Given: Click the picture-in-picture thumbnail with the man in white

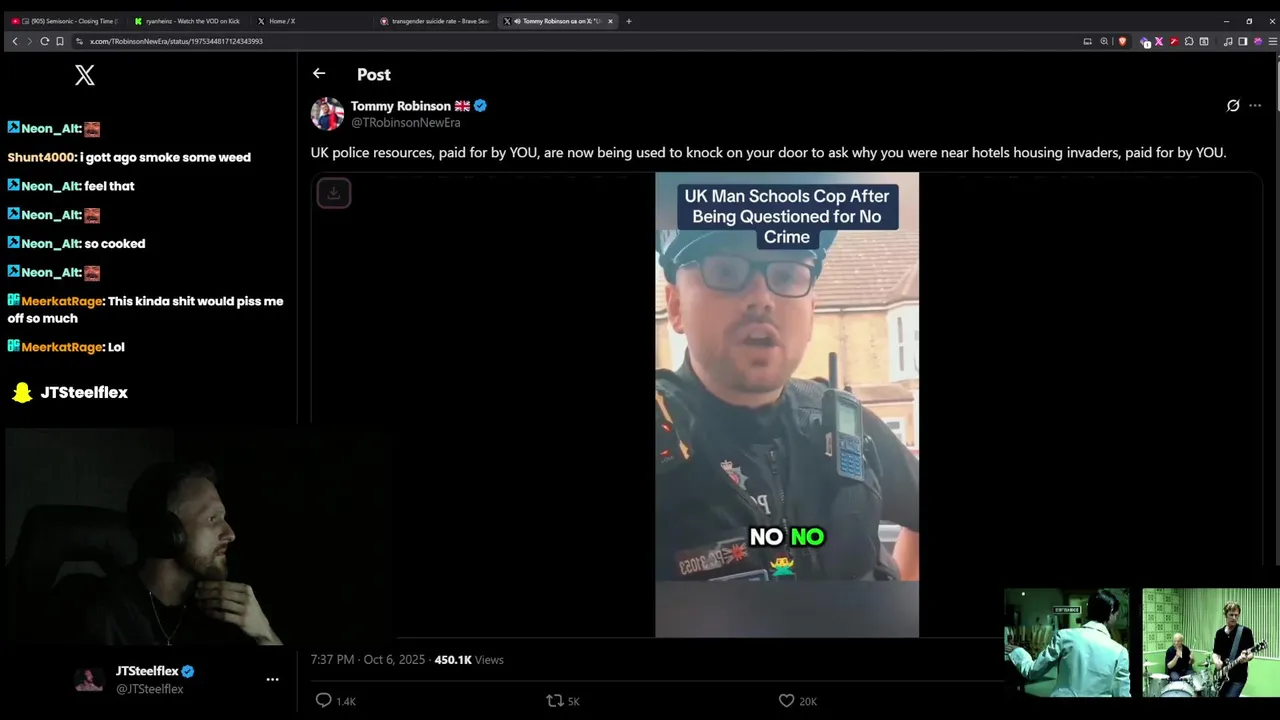Looking at the screenshot, I should (1067, 642).
